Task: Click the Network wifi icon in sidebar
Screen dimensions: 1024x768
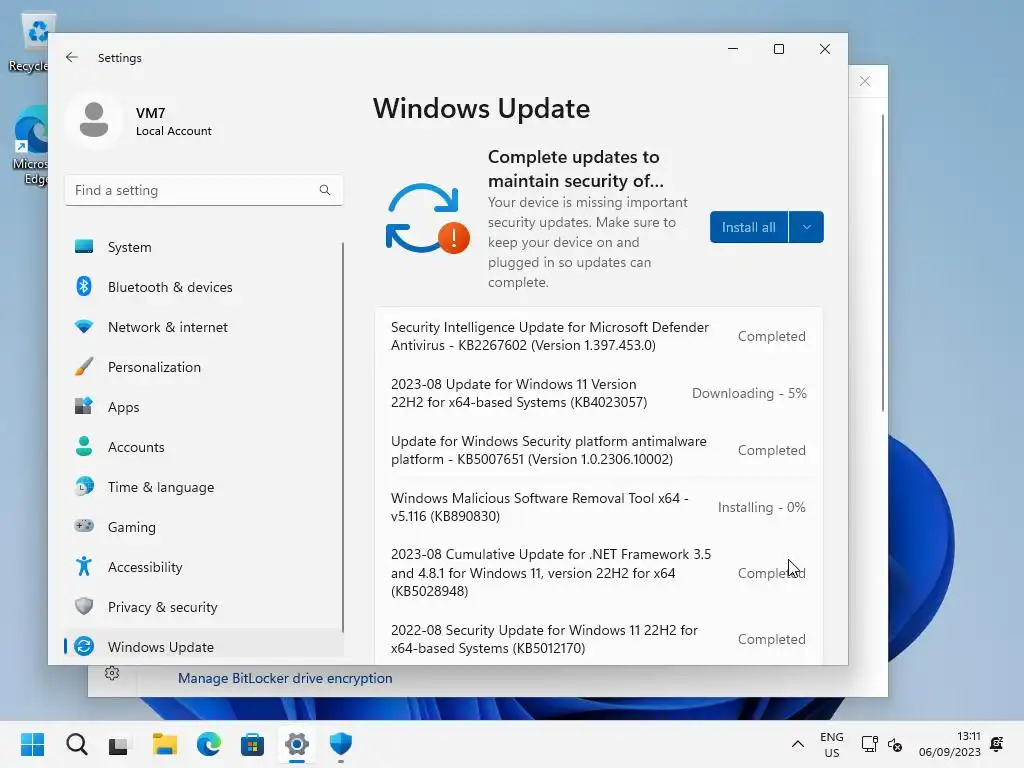Action: point(84,326)
